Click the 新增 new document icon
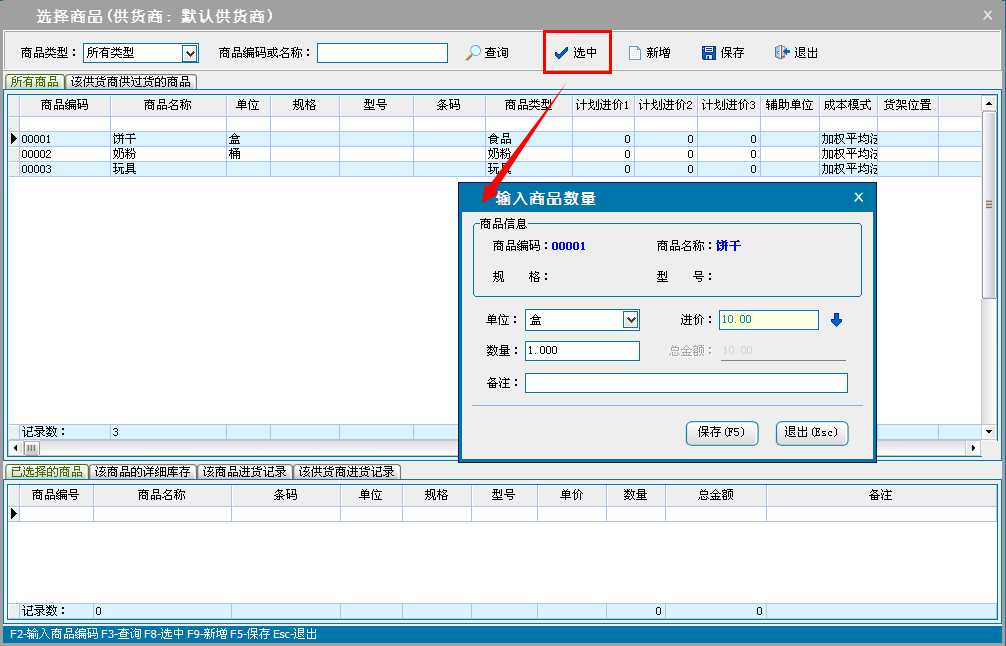The height and width of the screenshot is (646, 1006). point(634,53)
